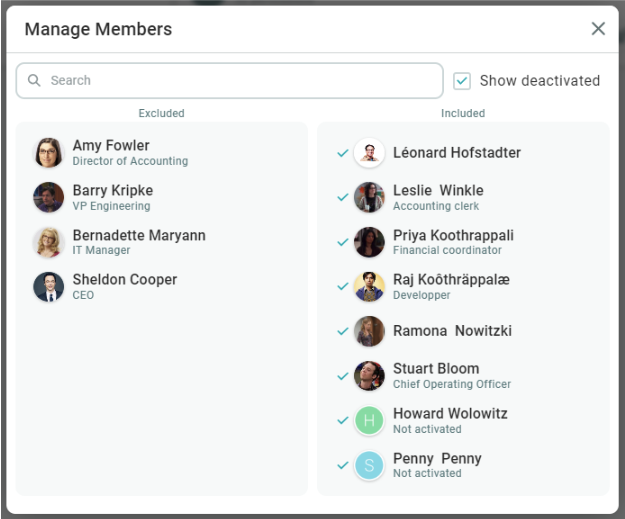
Task: Deselect the checkmark by Ramona Nowitzki
Action: pos(343,331)
